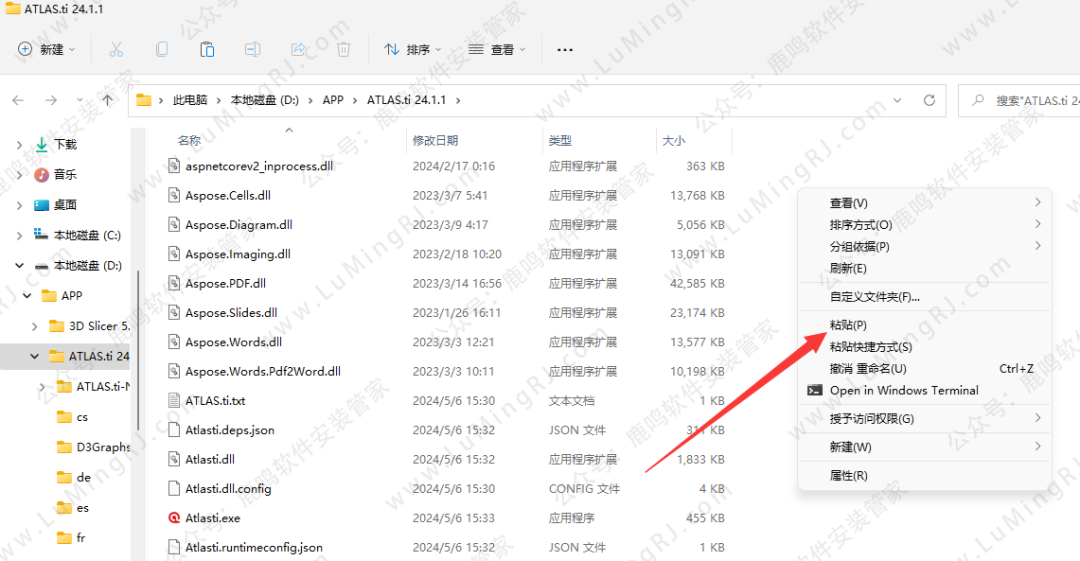The width and height of the screenshot is (1080, 561).
Task: Click the Paste clipboard icon in toolbar
Action: click(x=207, y=50)
